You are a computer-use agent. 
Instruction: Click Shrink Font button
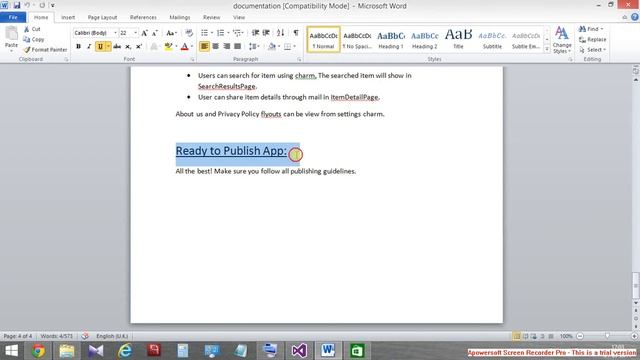[x=155, y=33]
